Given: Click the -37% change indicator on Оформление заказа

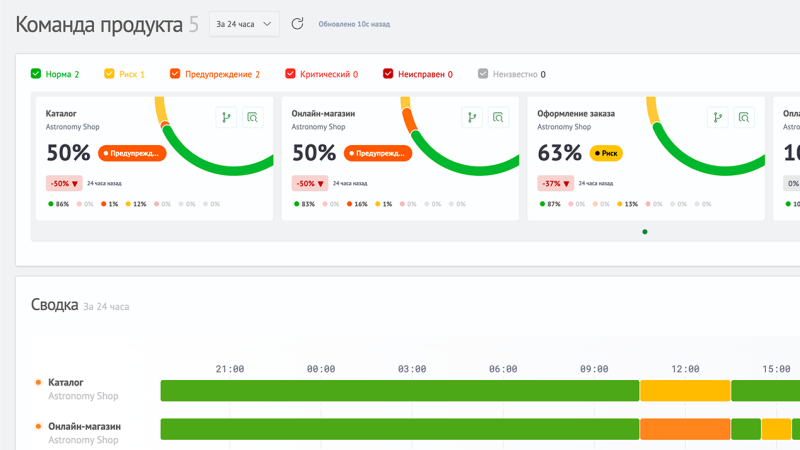Looking at the screenshot, I should click(556, 183).
